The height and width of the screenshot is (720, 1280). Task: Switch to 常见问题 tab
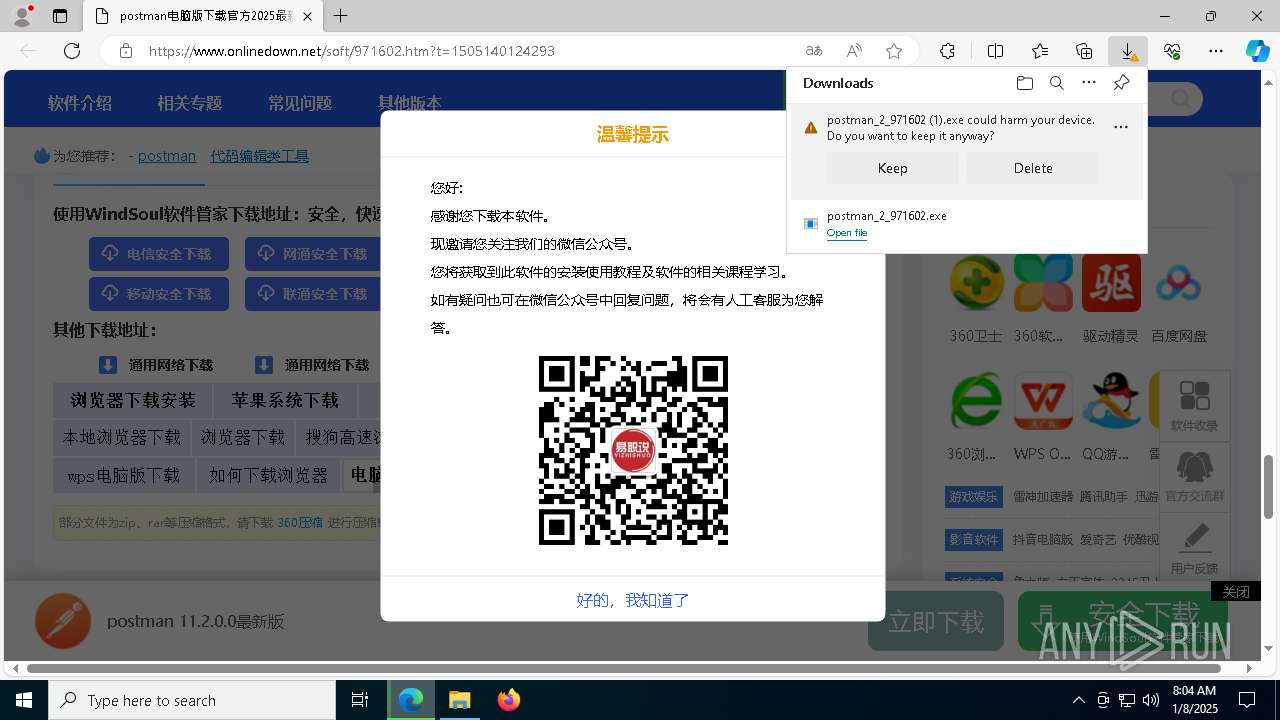(x=300, y=103)
